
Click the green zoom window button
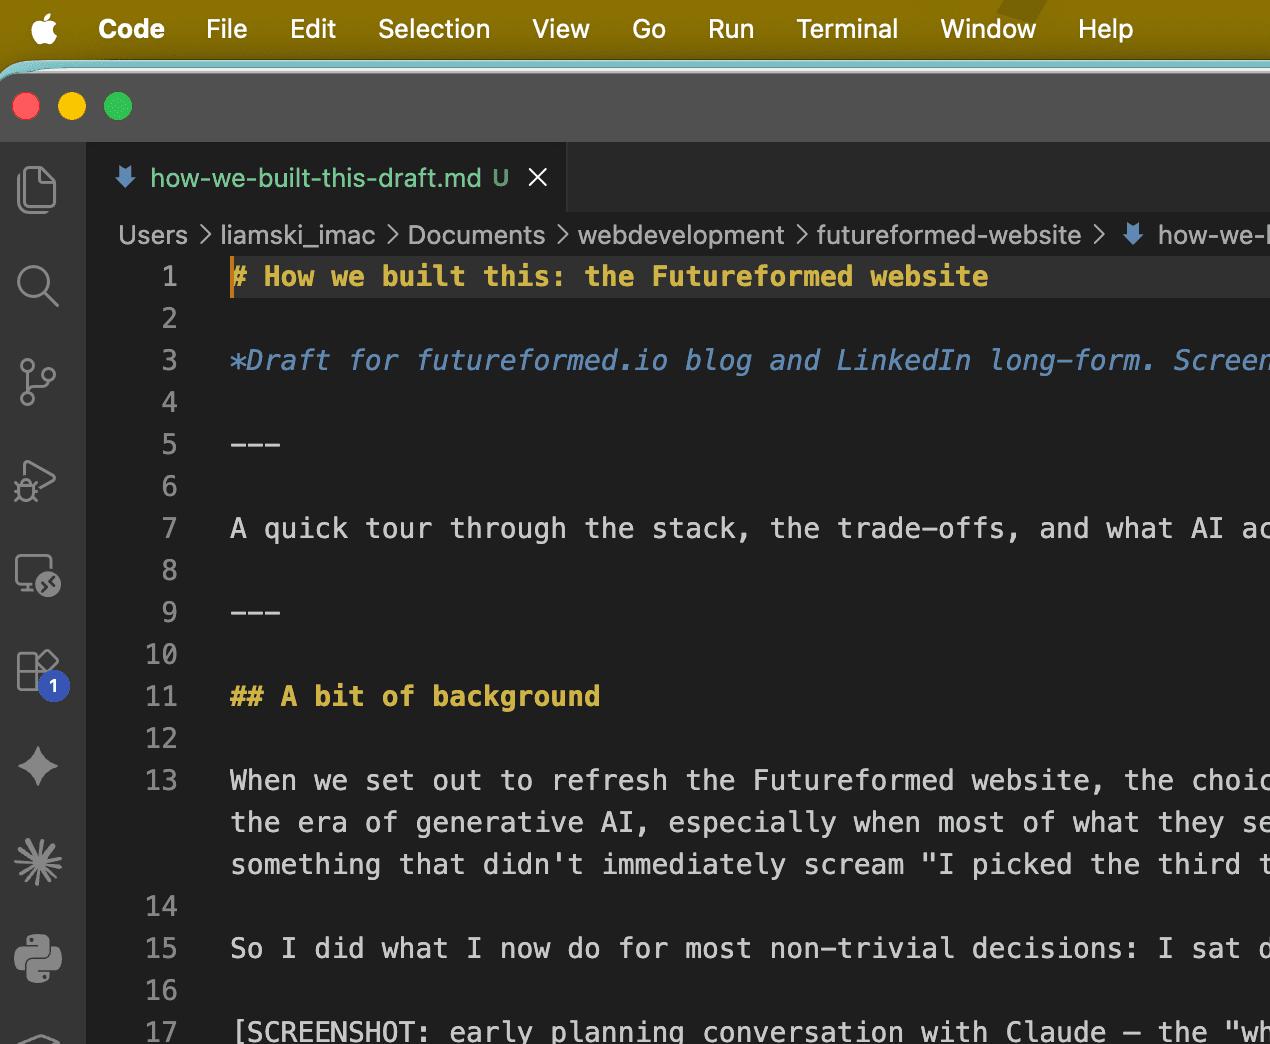point(118,106)
